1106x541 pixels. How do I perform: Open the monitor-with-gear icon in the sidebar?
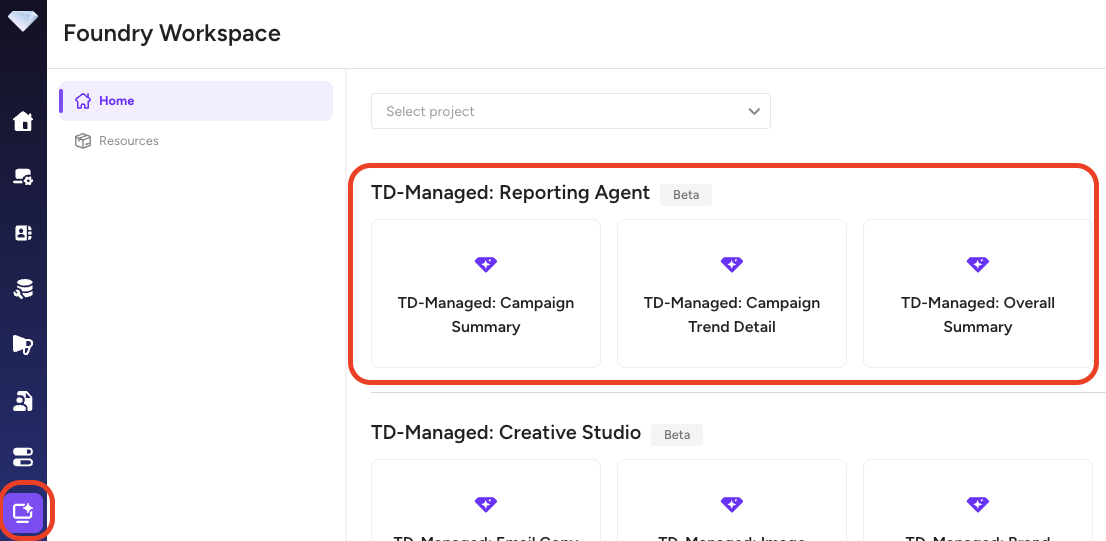point(23,177)
